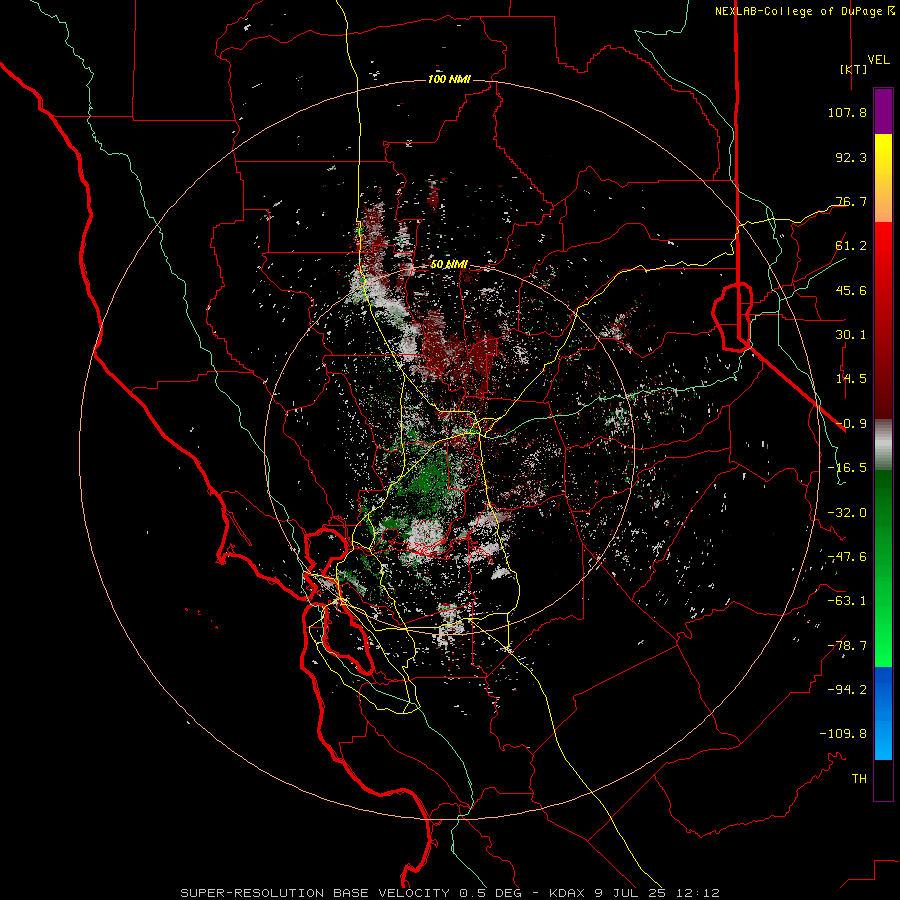Screen dimensions: 900x900
Task: Click the blue segment of velocity color bar
Action: 883,713
